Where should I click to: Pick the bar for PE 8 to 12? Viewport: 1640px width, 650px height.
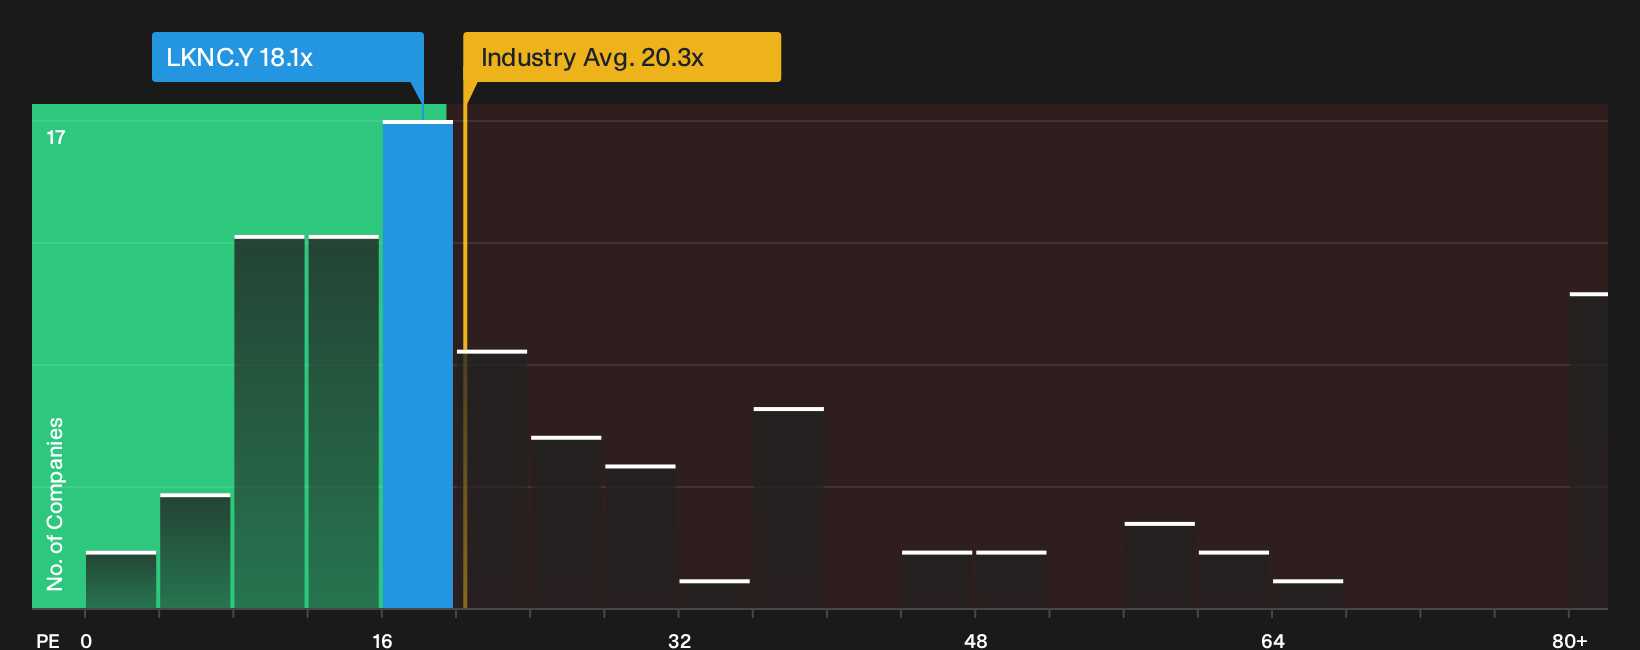click(x=269, y=421)
